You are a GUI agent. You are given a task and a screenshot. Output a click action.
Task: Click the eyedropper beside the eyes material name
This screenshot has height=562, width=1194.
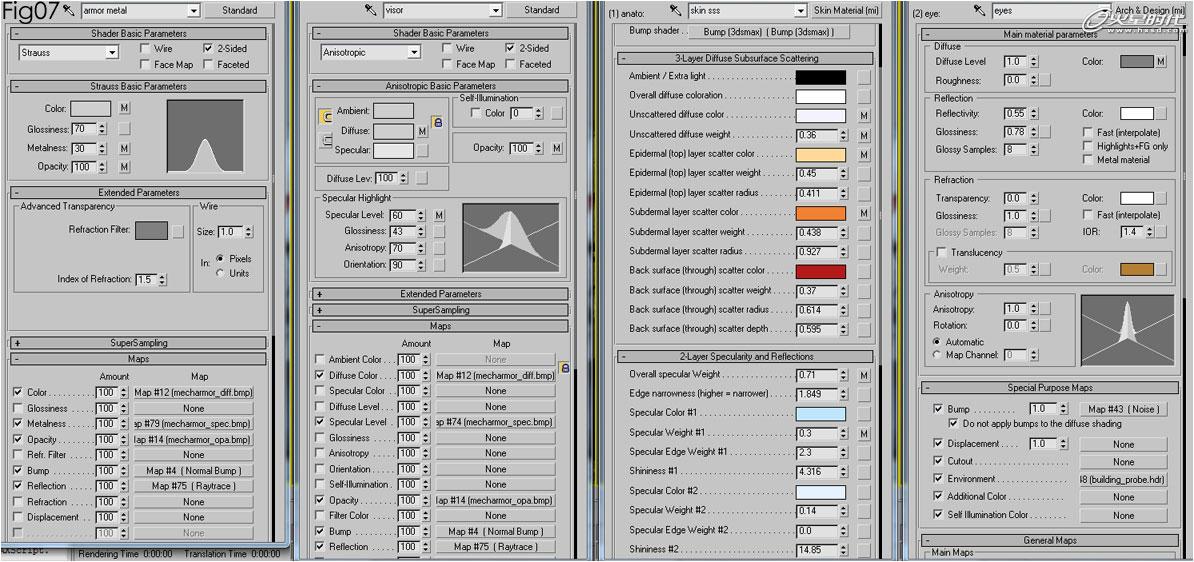(979, 11)
